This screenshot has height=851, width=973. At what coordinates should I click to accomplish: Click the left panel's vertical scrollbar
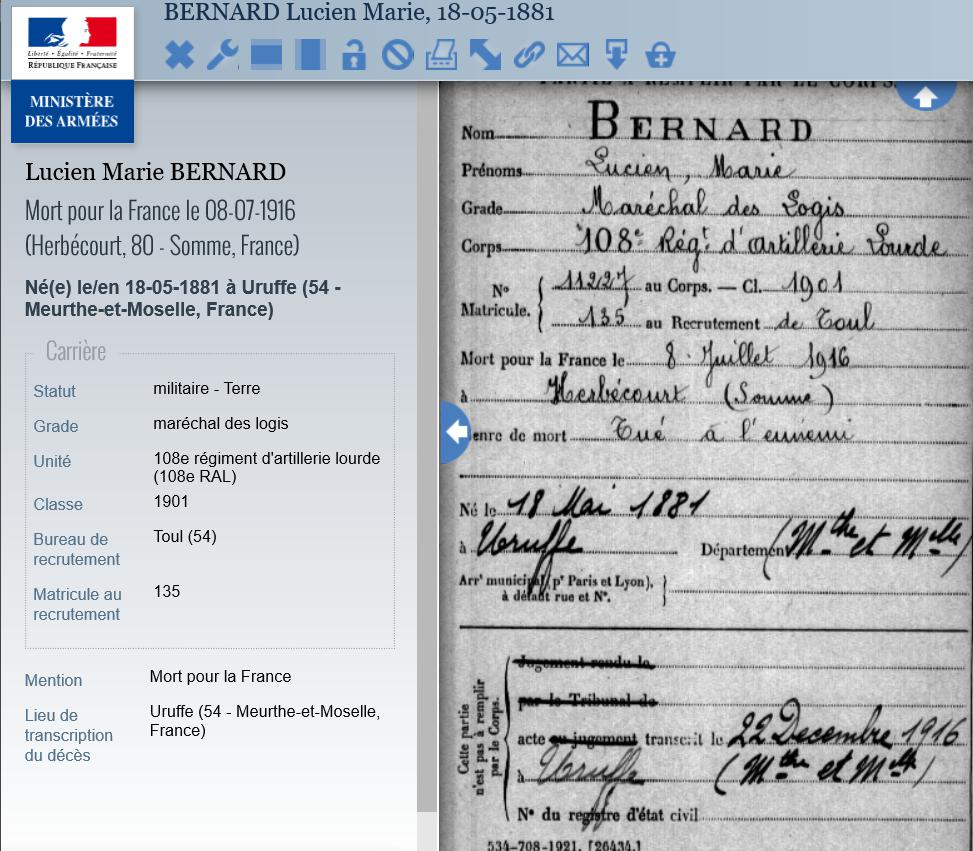pyautogui.click(x=426, y=447)
